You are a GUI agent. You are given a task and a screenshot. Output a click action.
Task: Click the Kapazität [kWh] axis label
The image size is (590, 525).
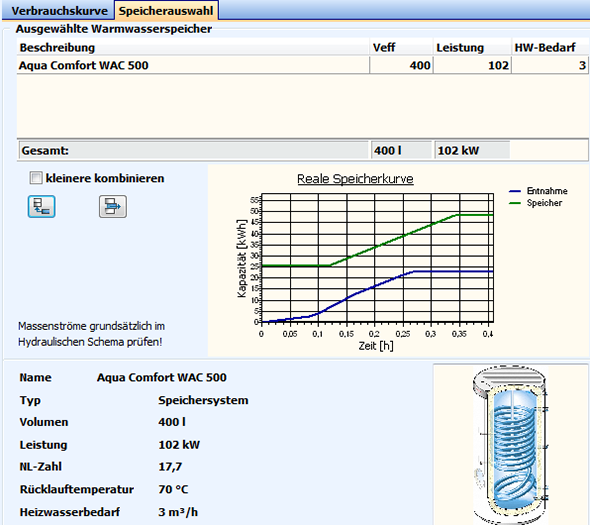[x=242, y=259]
